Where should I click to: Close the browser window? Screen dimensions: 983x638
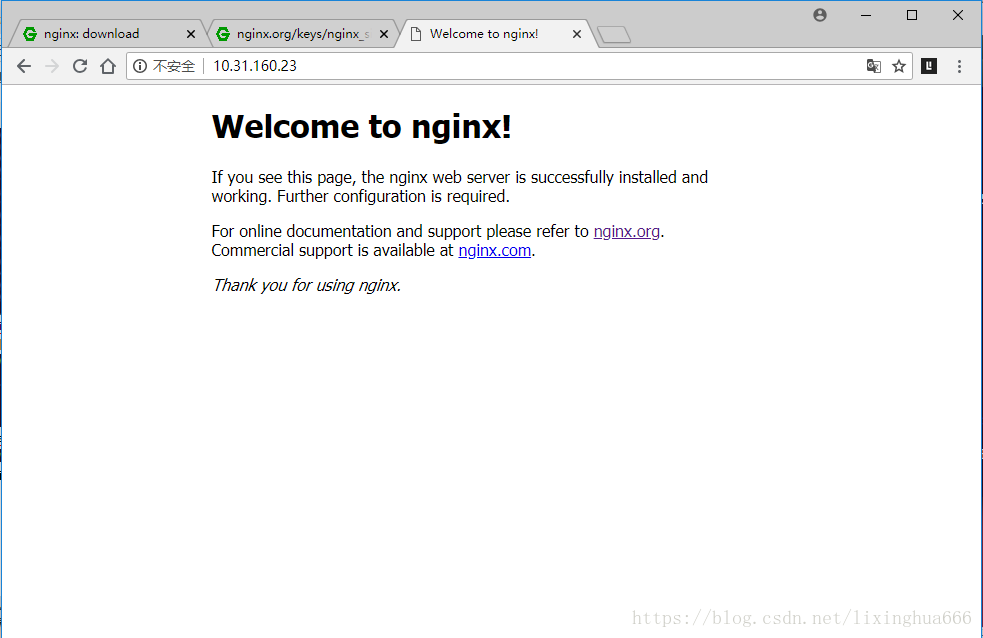point(958,15)
